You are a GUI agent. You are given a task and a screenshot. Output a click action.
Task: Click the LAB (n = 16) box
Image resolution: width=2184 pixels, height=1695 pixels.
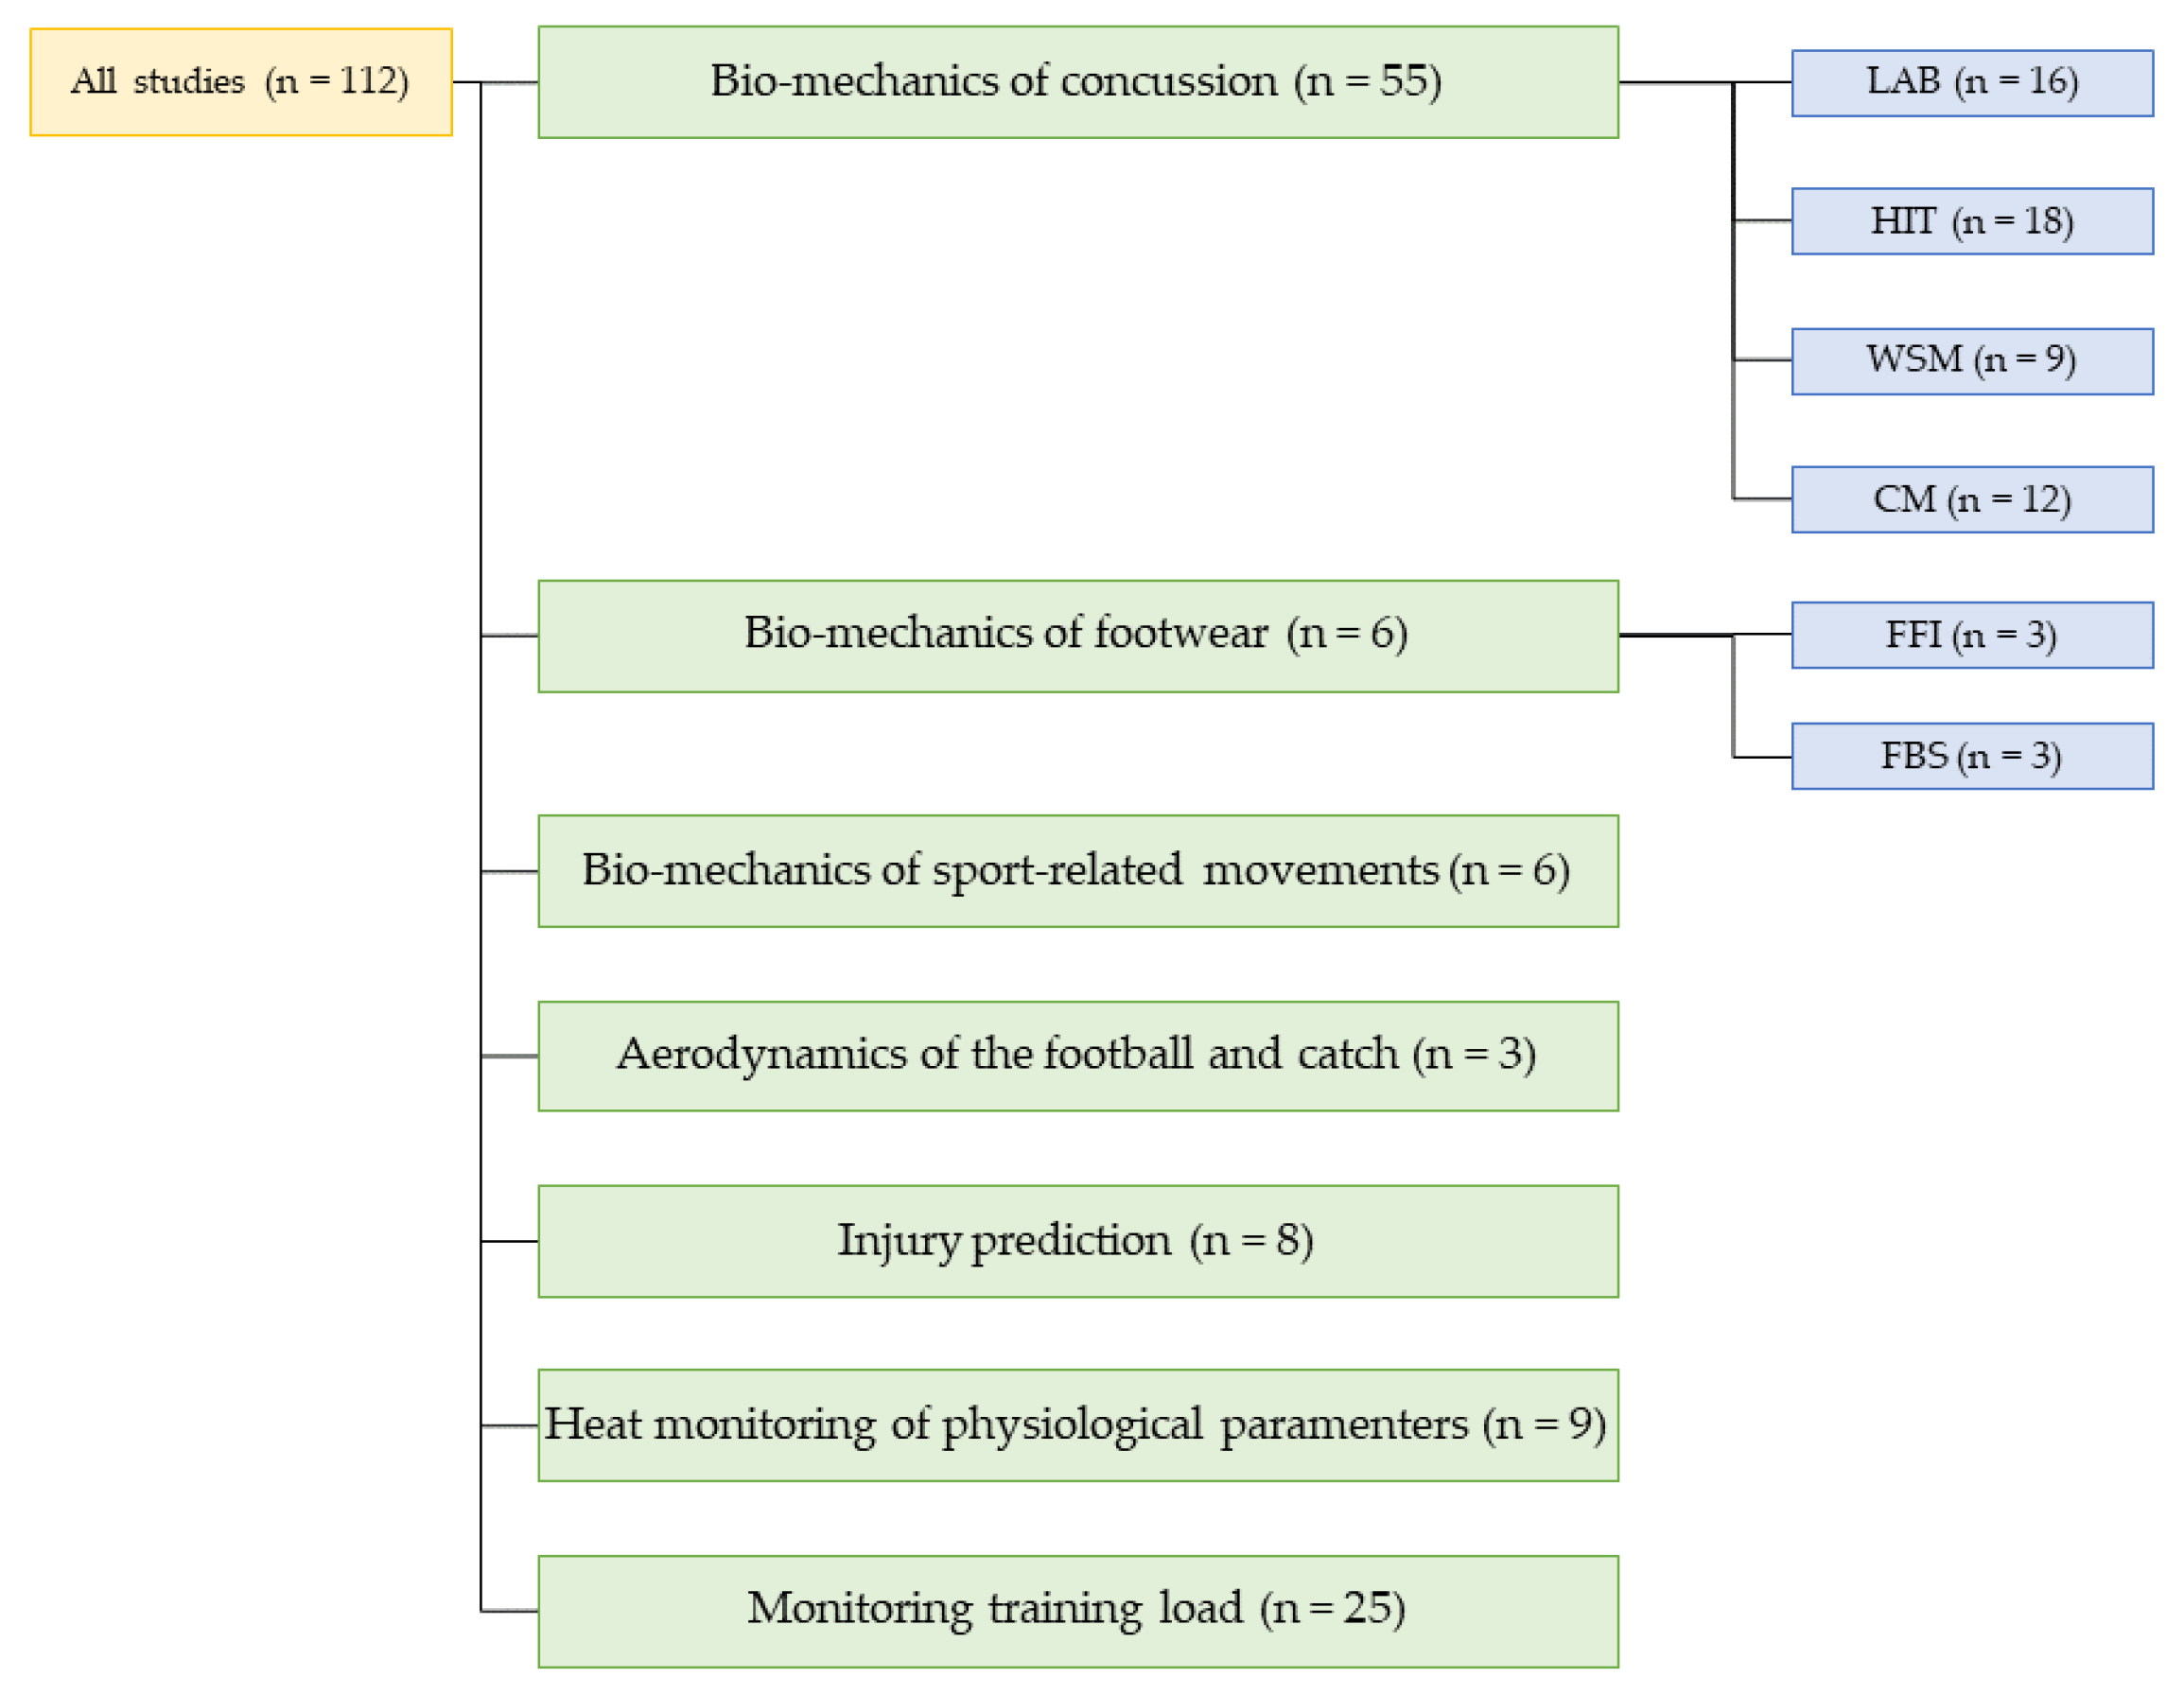click(x=1971, y=83)
